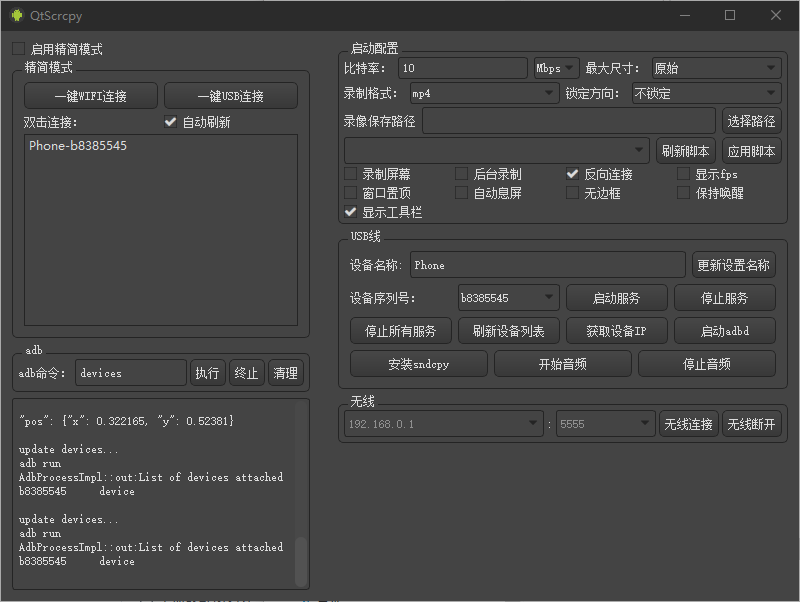Click the 获取设备IP button
This screenshot has height=602, width=800.
pos(616,331)
